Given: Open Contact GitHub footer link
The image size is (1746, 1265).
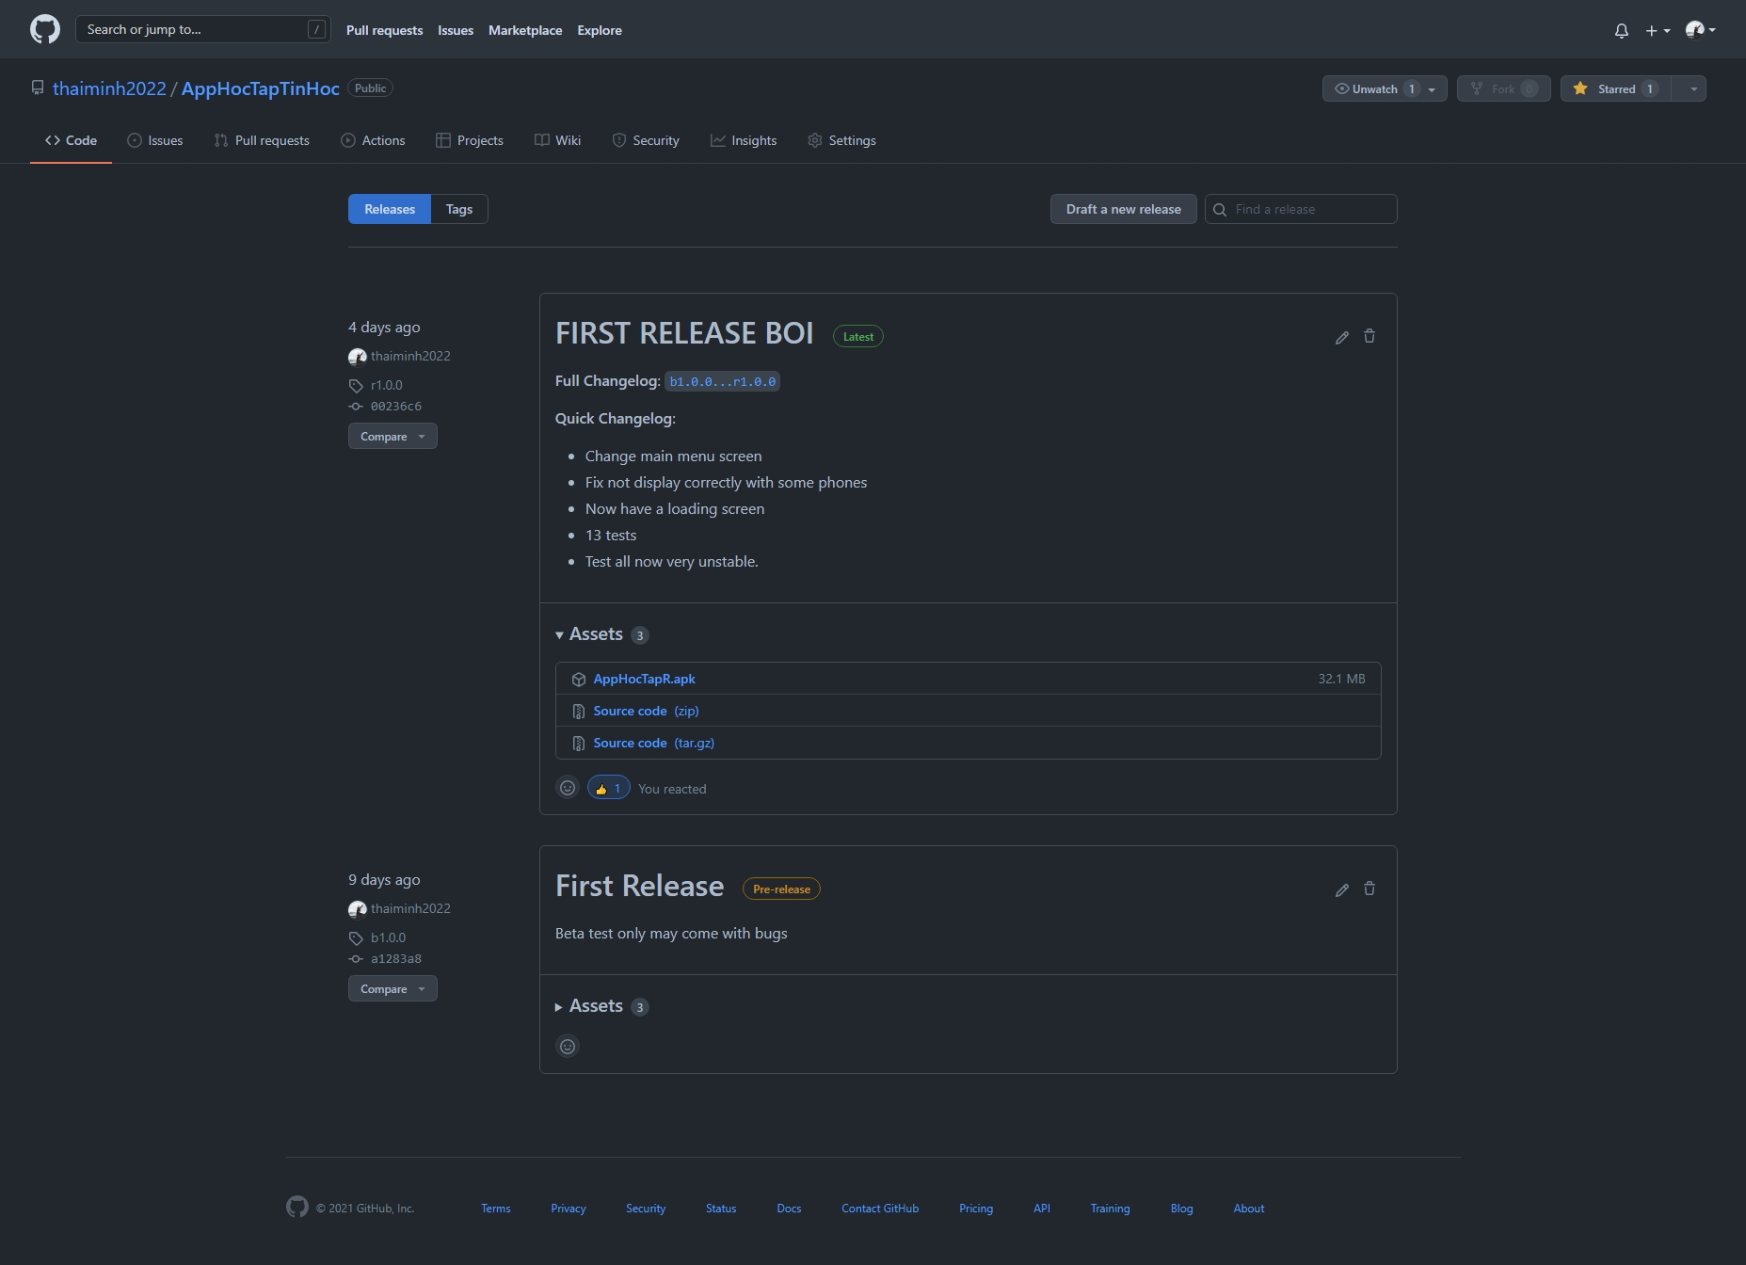Looking at the screenshot, I should [880, 1208].
